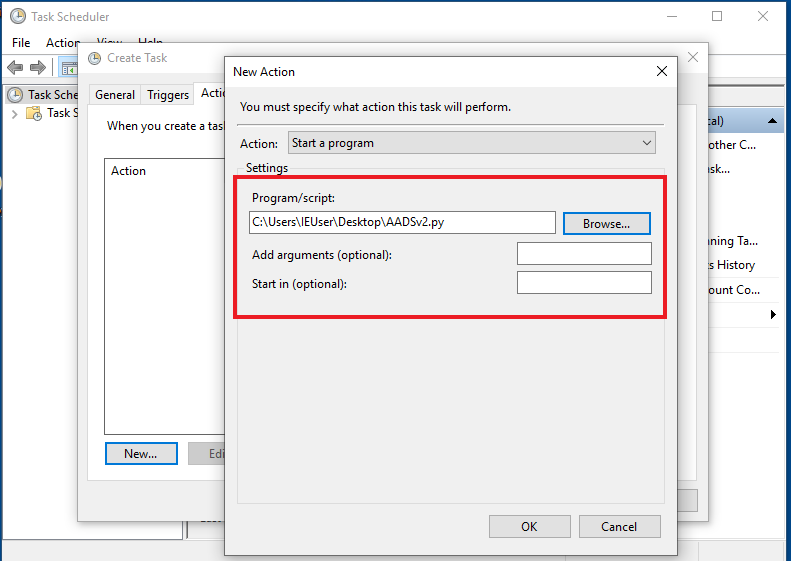Expand the Task Scheduler Library tree node
This screenshot has width=791, height=561.
pyautogui.click(x=15, y=113)
